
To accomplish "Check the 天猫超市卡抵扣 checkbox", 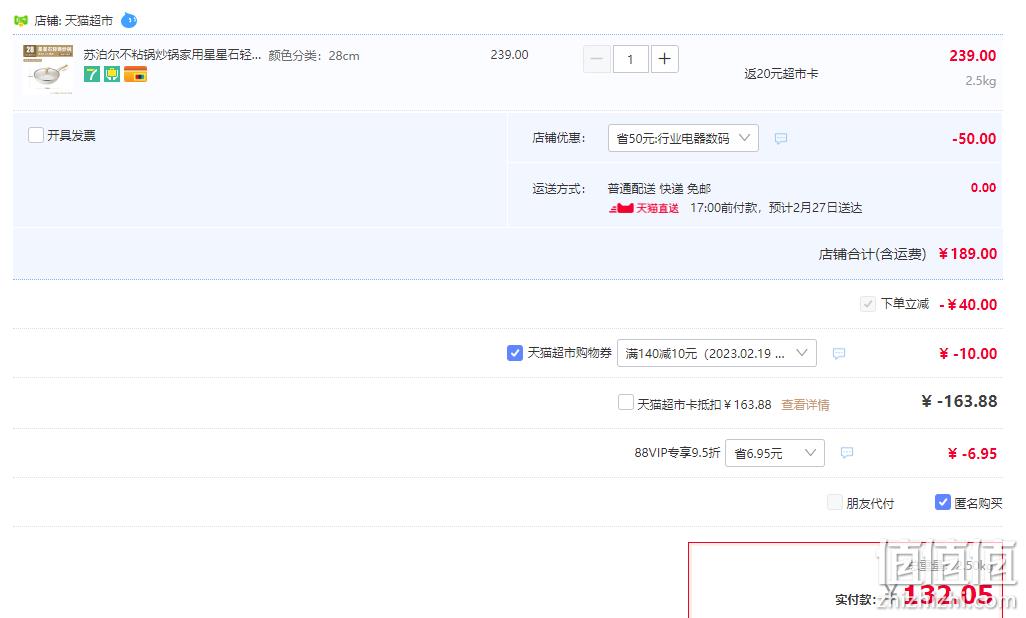I will tap(626, 402).
